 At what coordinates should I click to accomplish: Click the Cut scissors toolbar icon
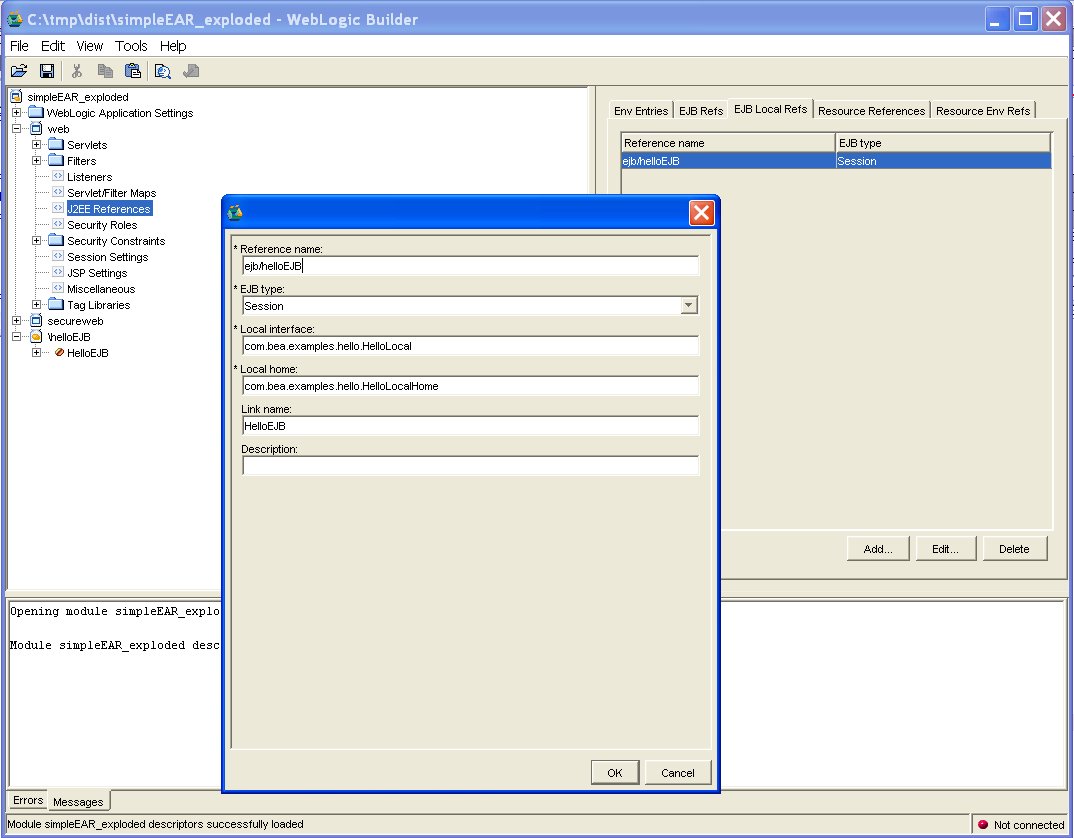77,71
